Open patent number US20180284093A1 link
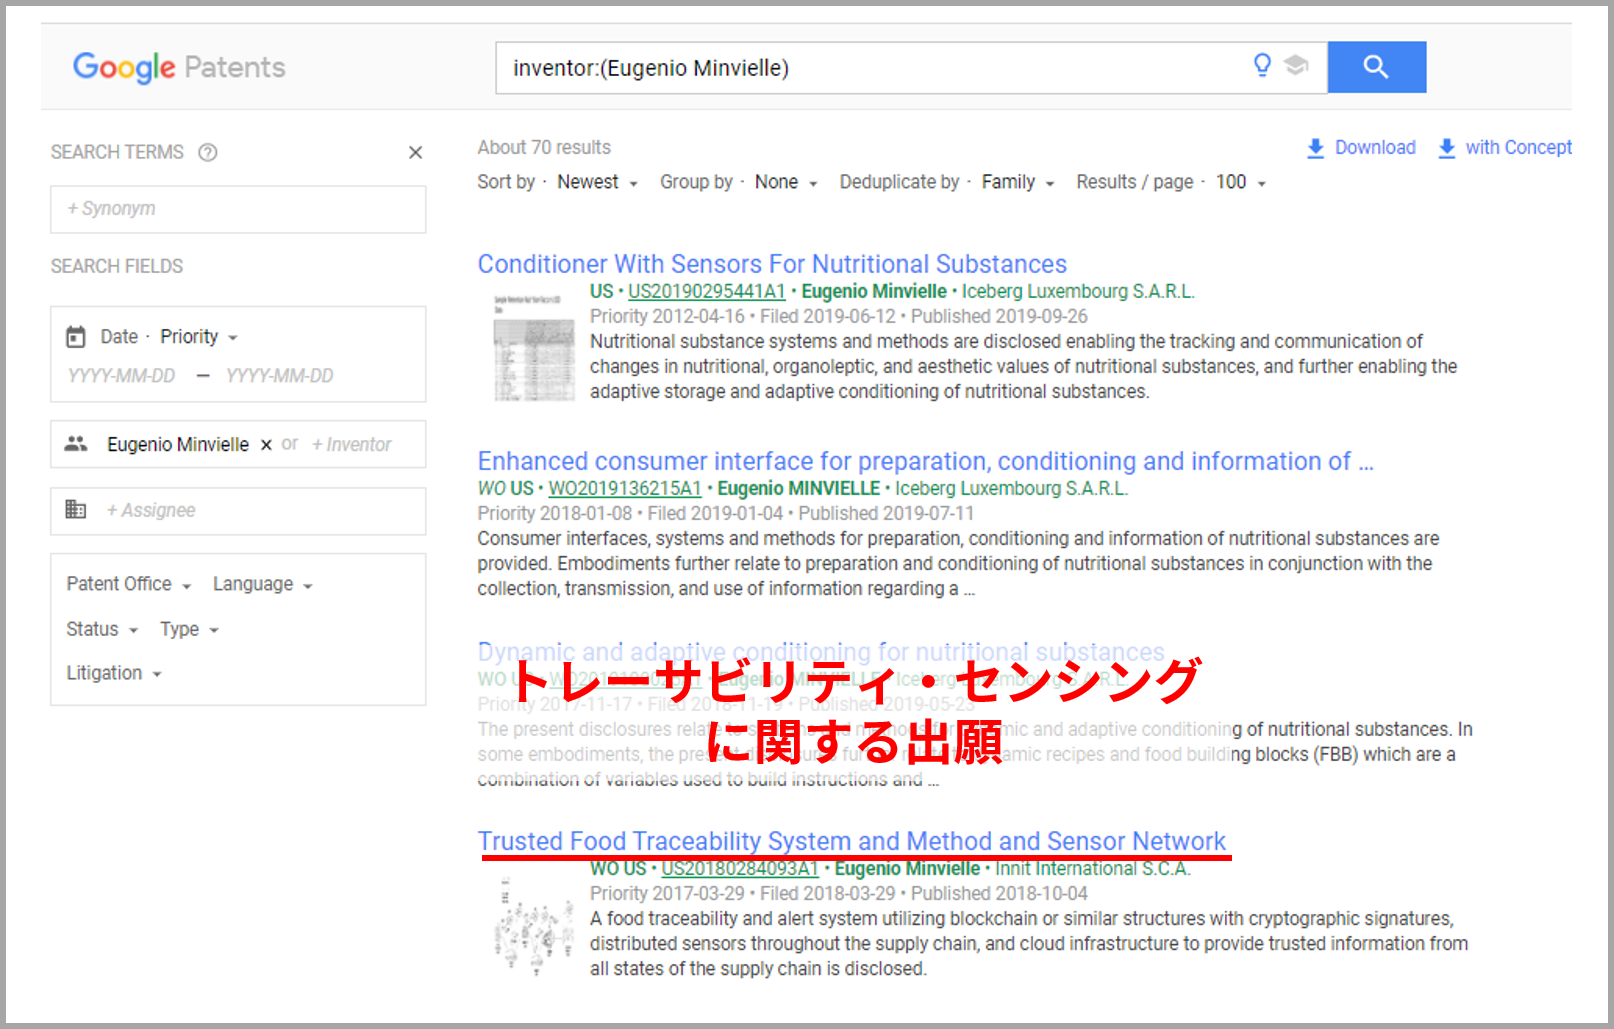1614x1029 pixels. pos(740,868)
